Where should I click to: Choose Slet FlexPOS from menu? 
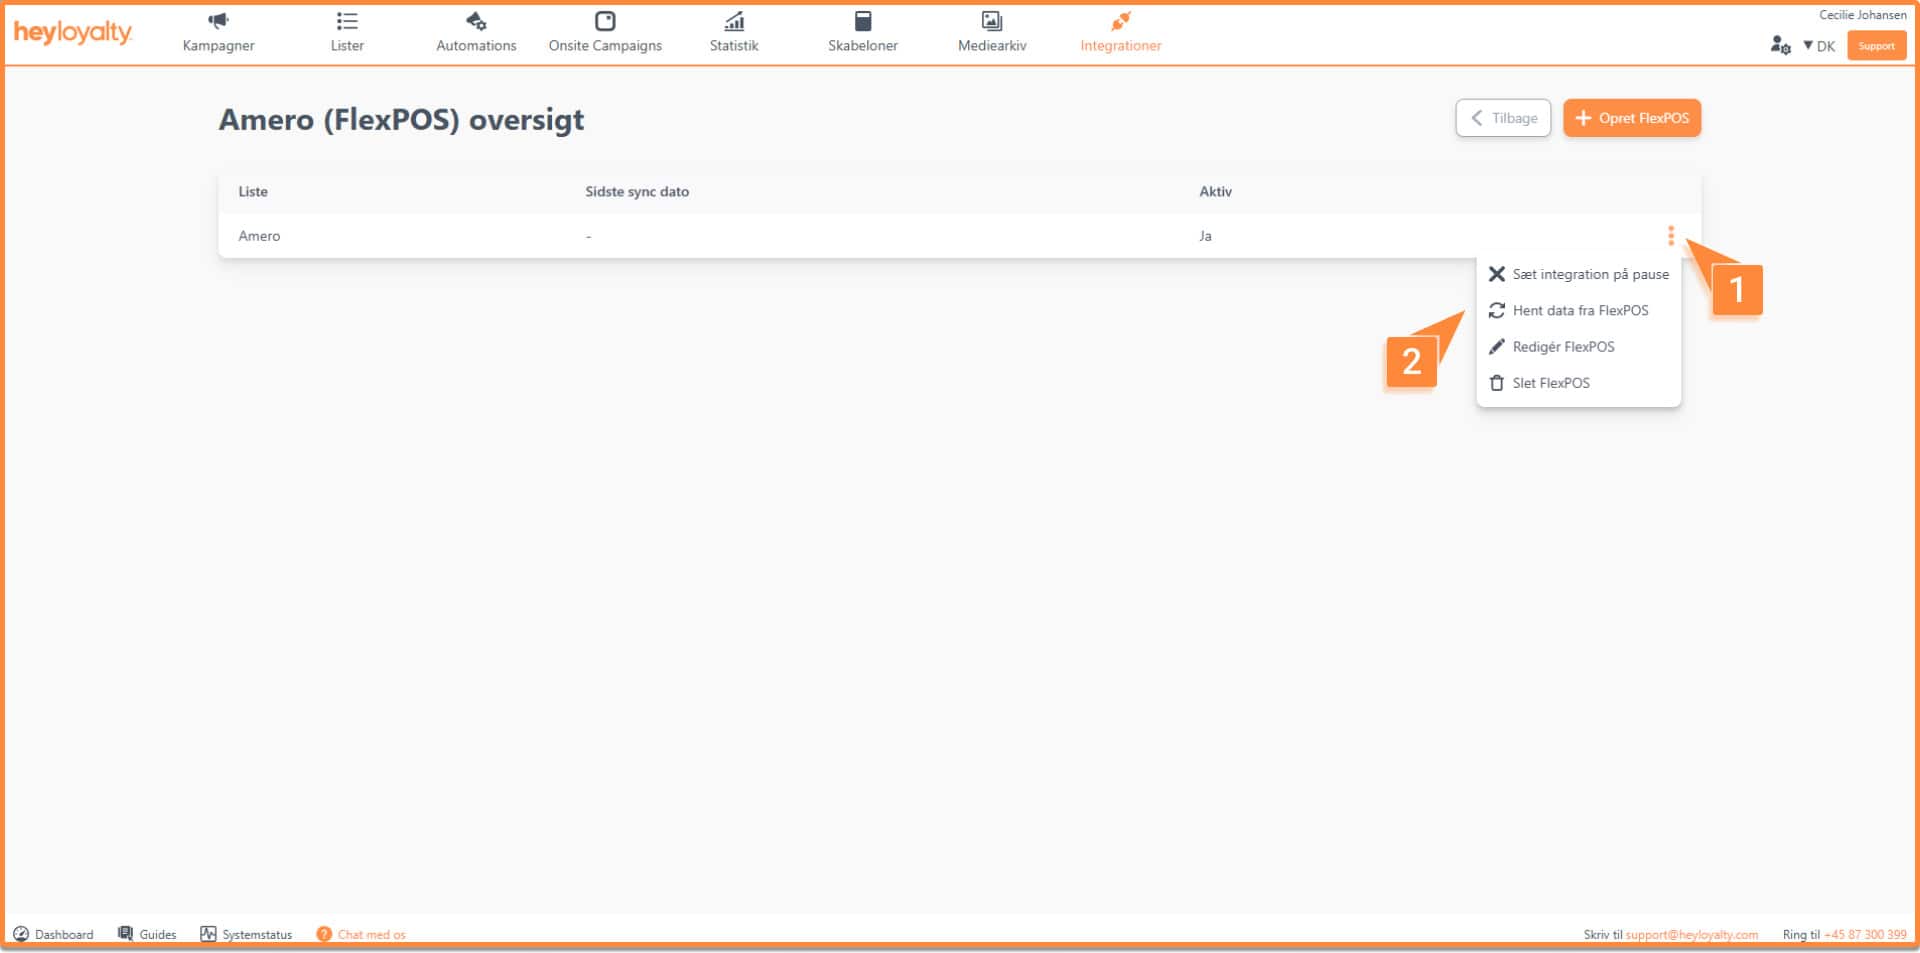[x=1550, y=383]
